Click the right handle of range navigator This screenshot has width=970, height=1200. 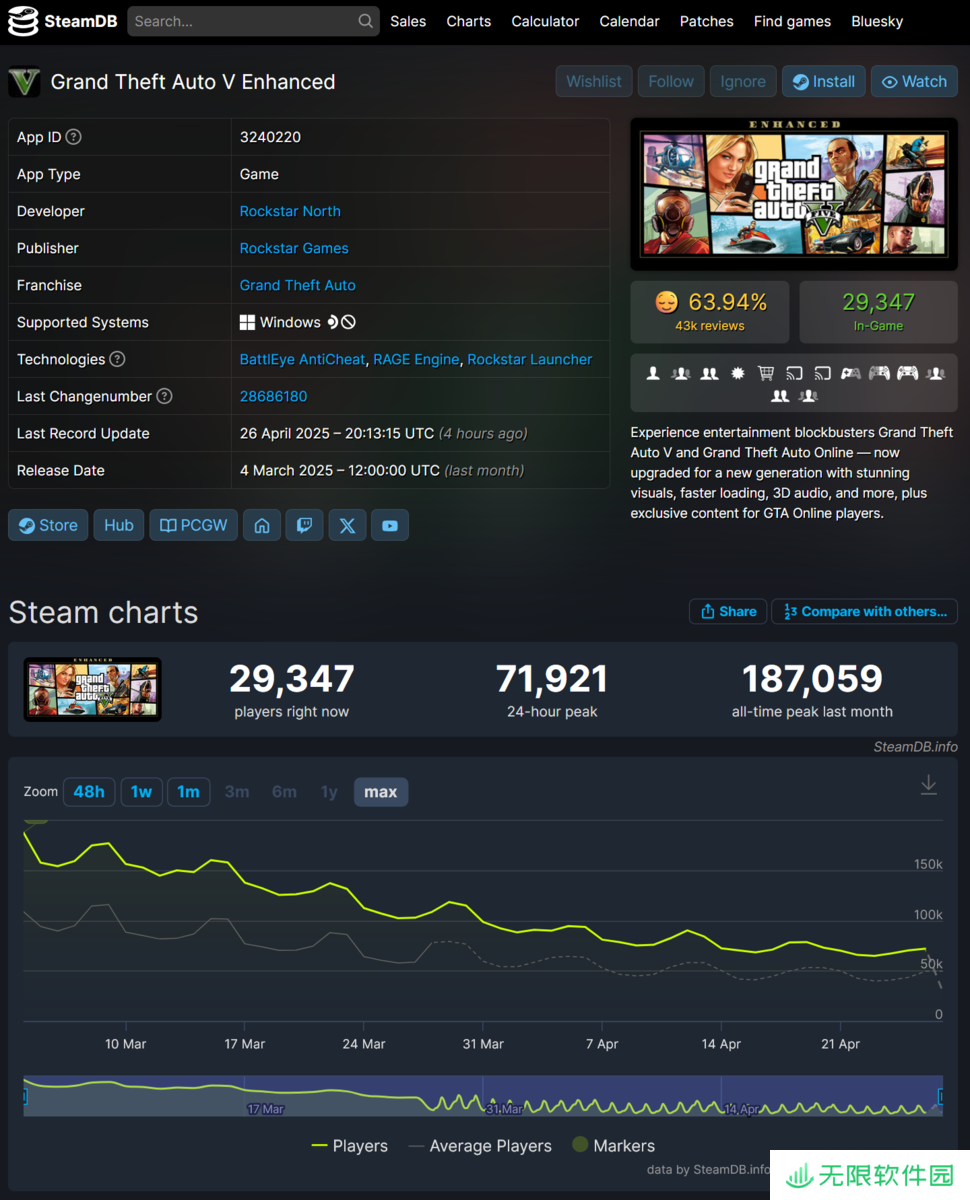coord(940,1096)
